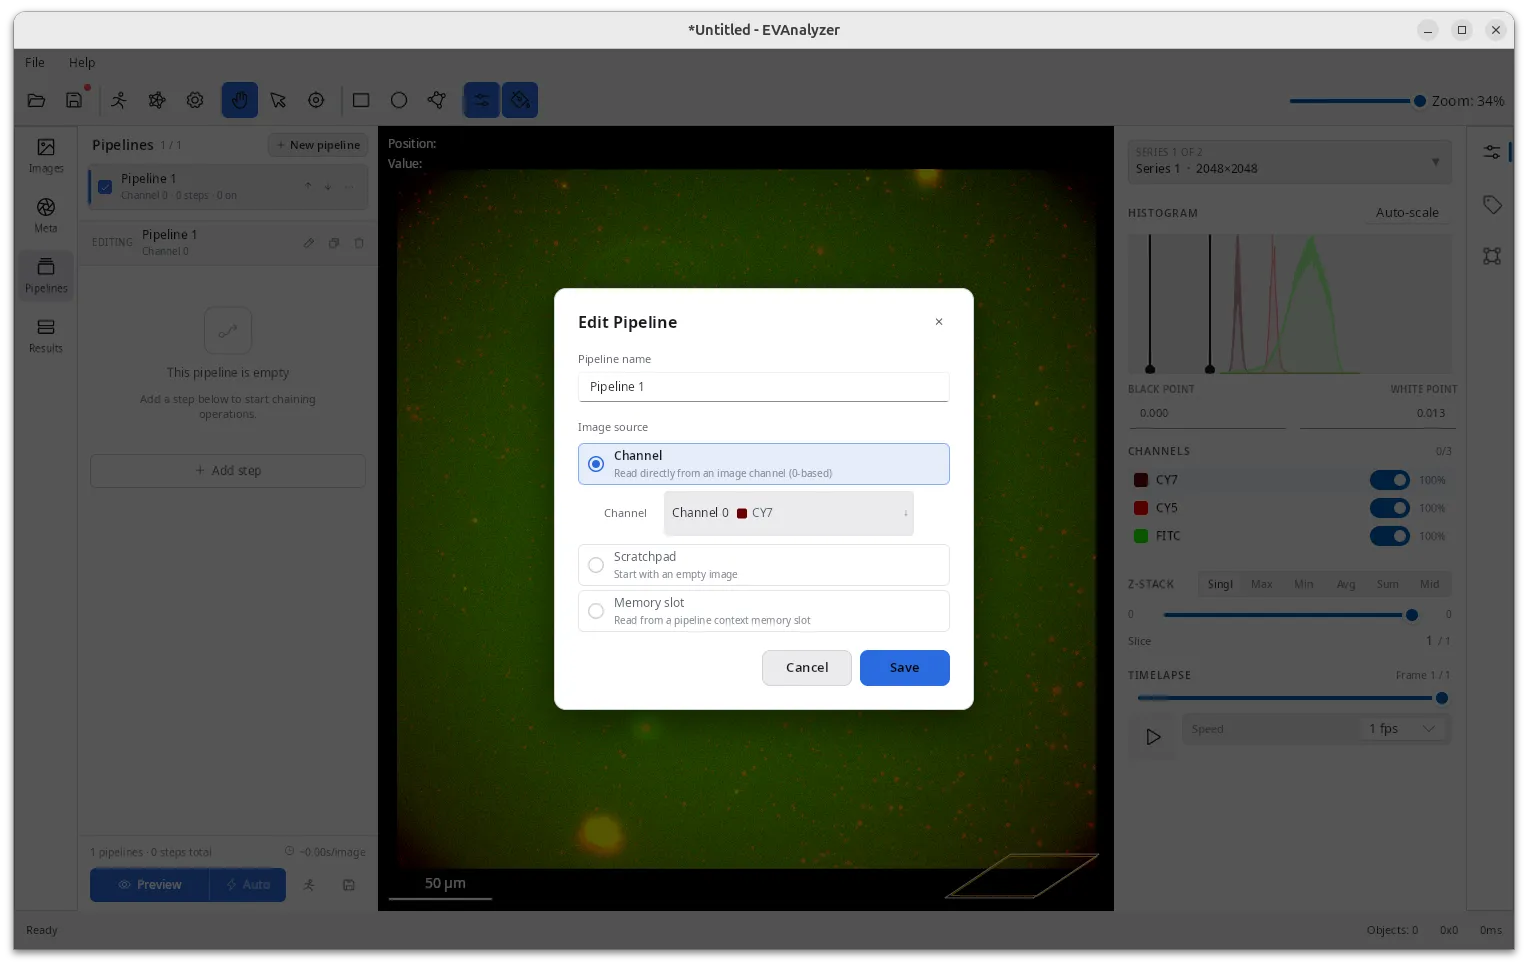
Task: Move Pipeline 1 up with arrow icon
Action: (308, 186)
